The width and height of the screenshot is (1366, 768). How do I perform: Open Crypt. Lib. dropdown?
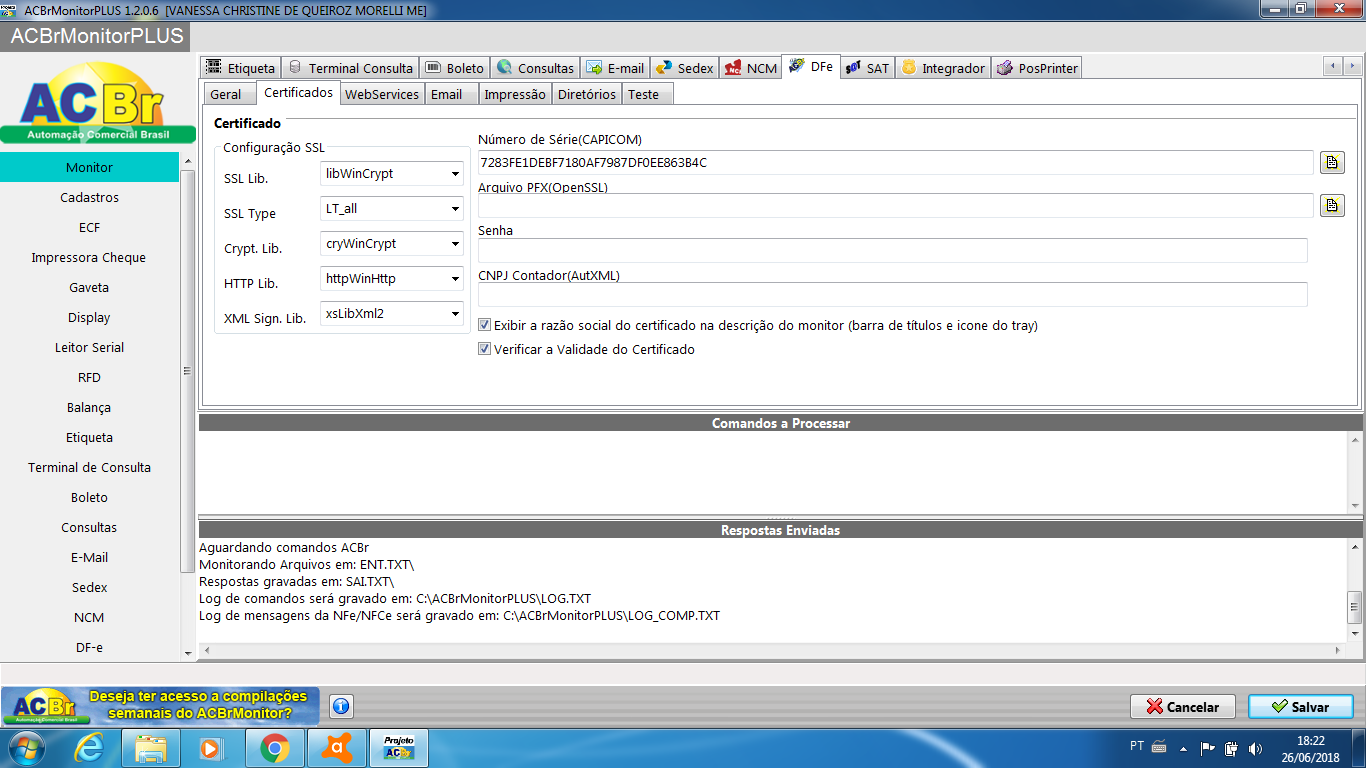(x=455, y=244)
